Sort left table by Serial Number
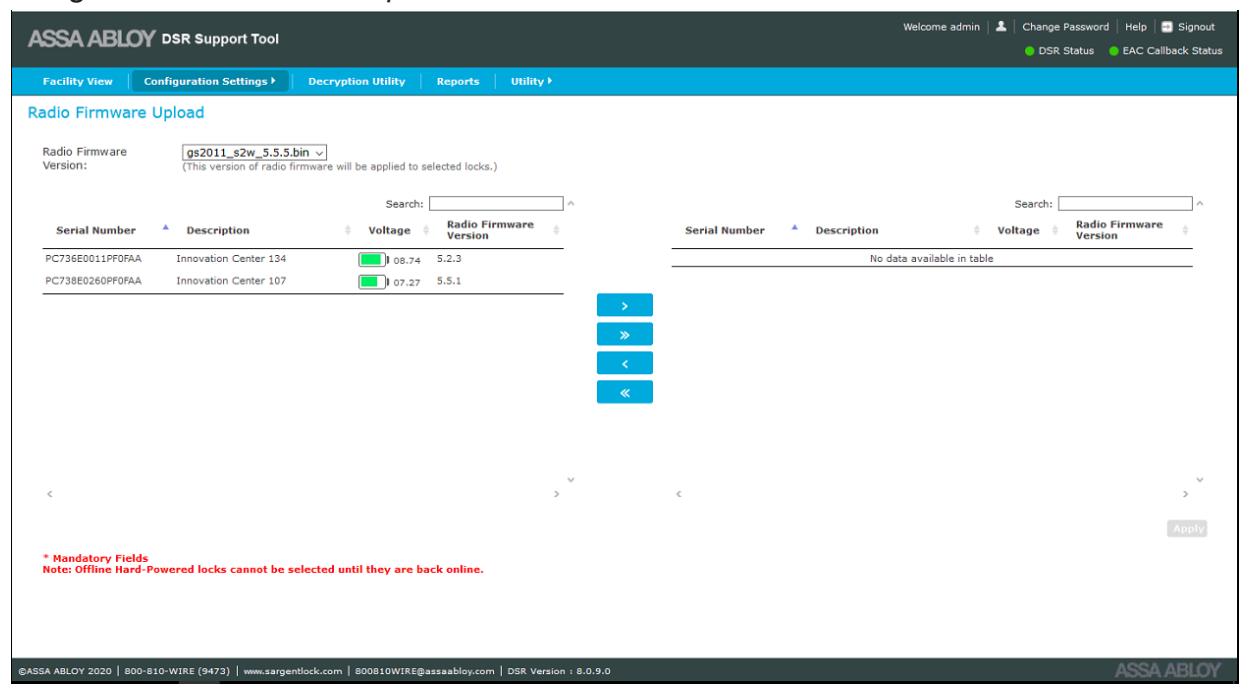This screenshot has width=1249, height=697. tap(103, 230)
